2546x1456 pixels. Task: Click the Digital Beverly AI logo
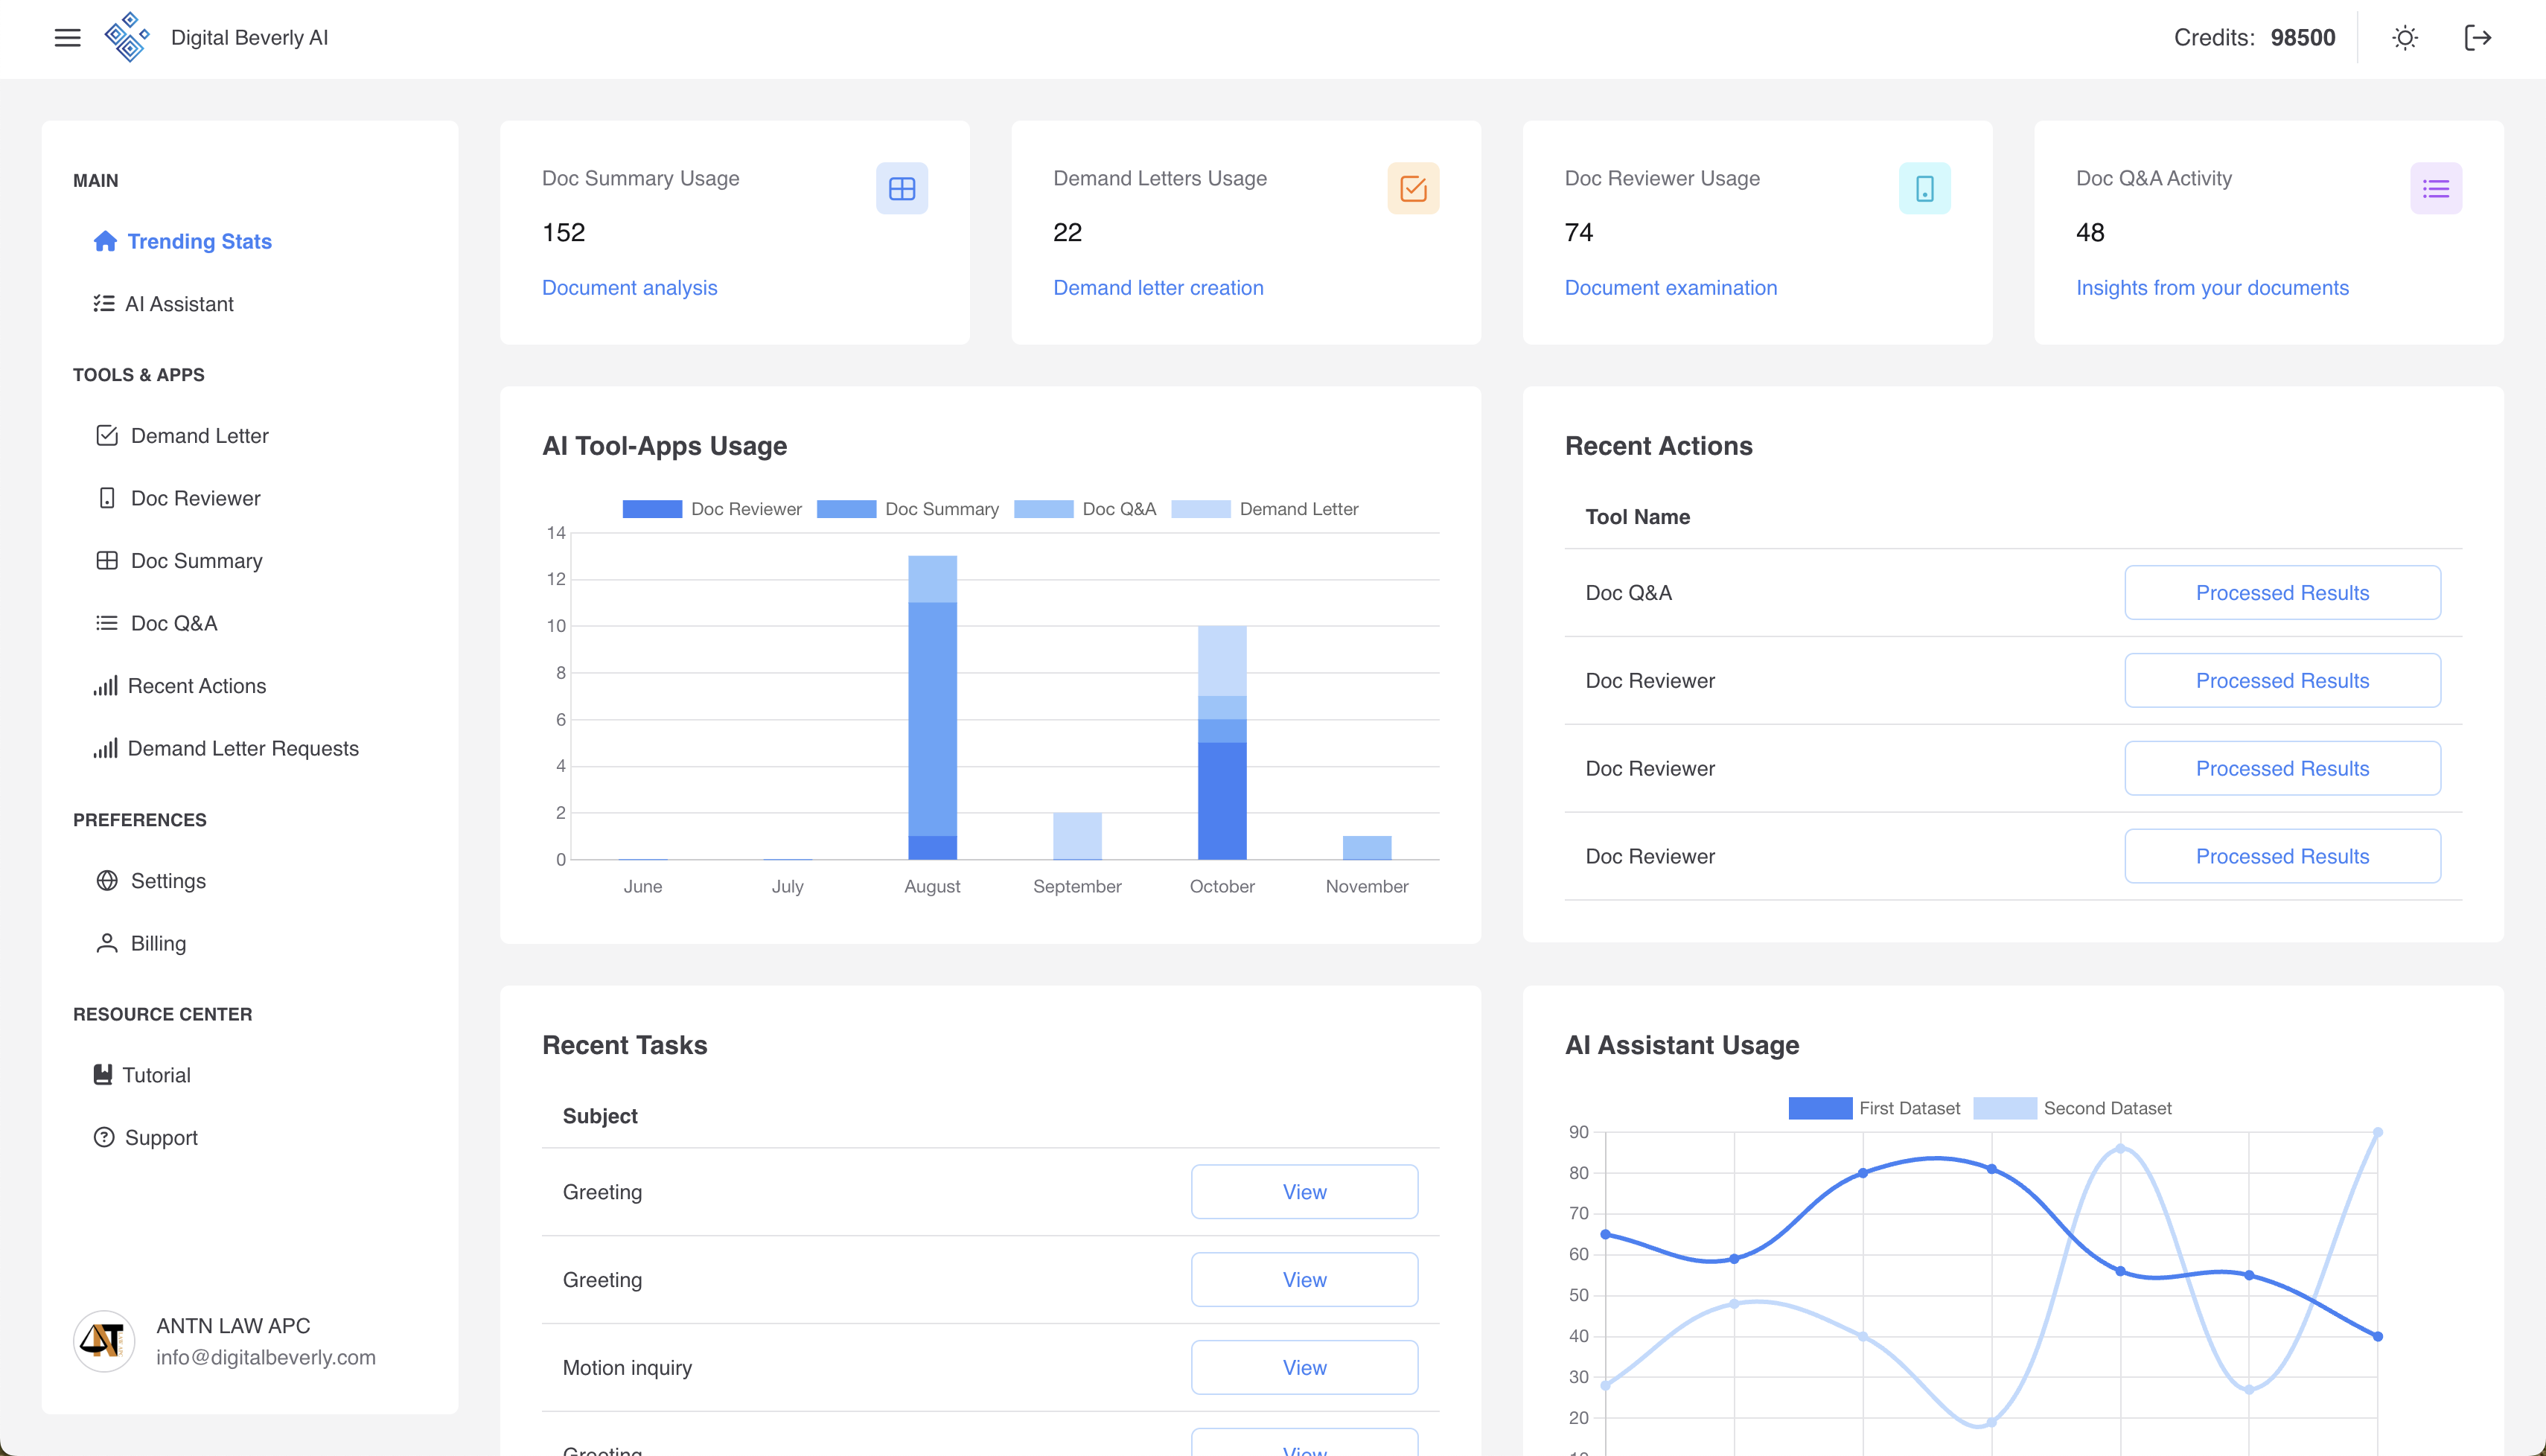click(x=127, y=37)
